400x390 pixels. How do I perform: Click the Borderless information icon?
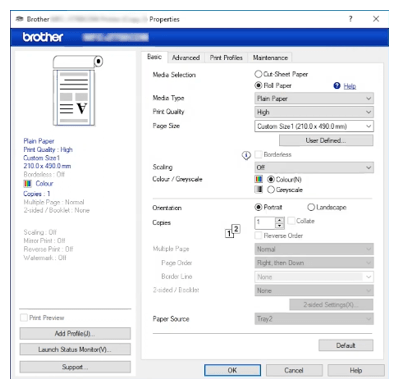click(x=246, y=155)
